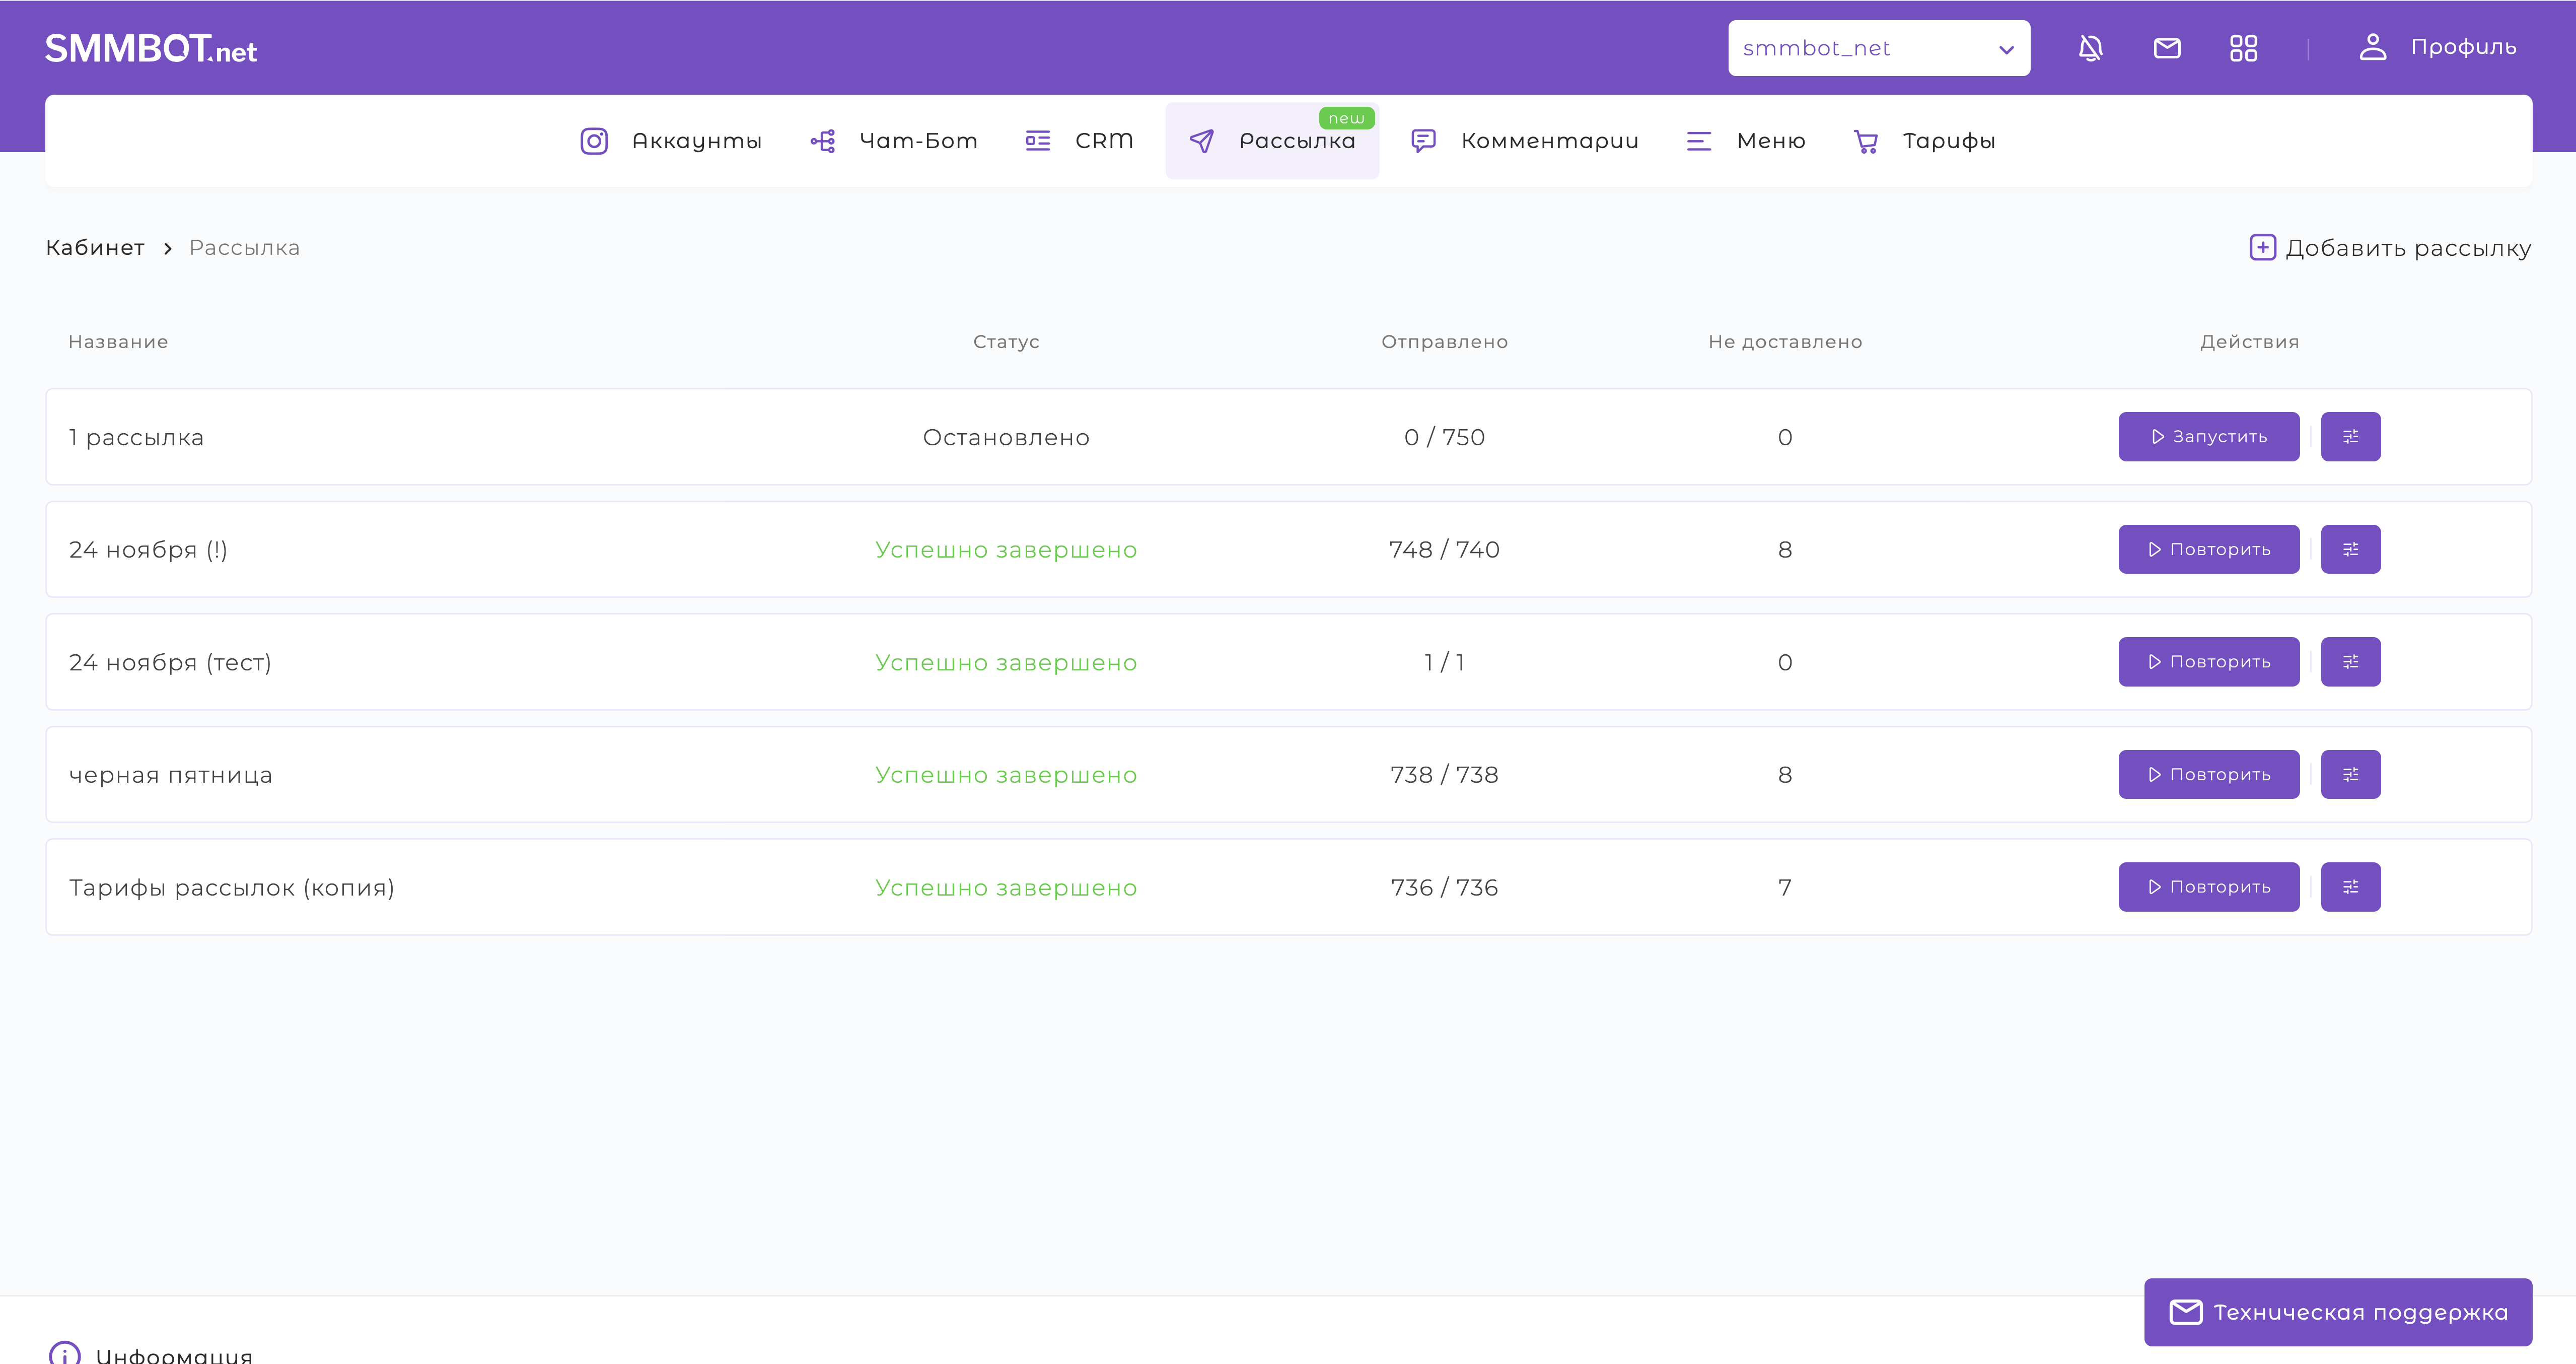
Task: Open Техническая поддержка support button
Action: pyautogui.click(x=2337, y=1312)
